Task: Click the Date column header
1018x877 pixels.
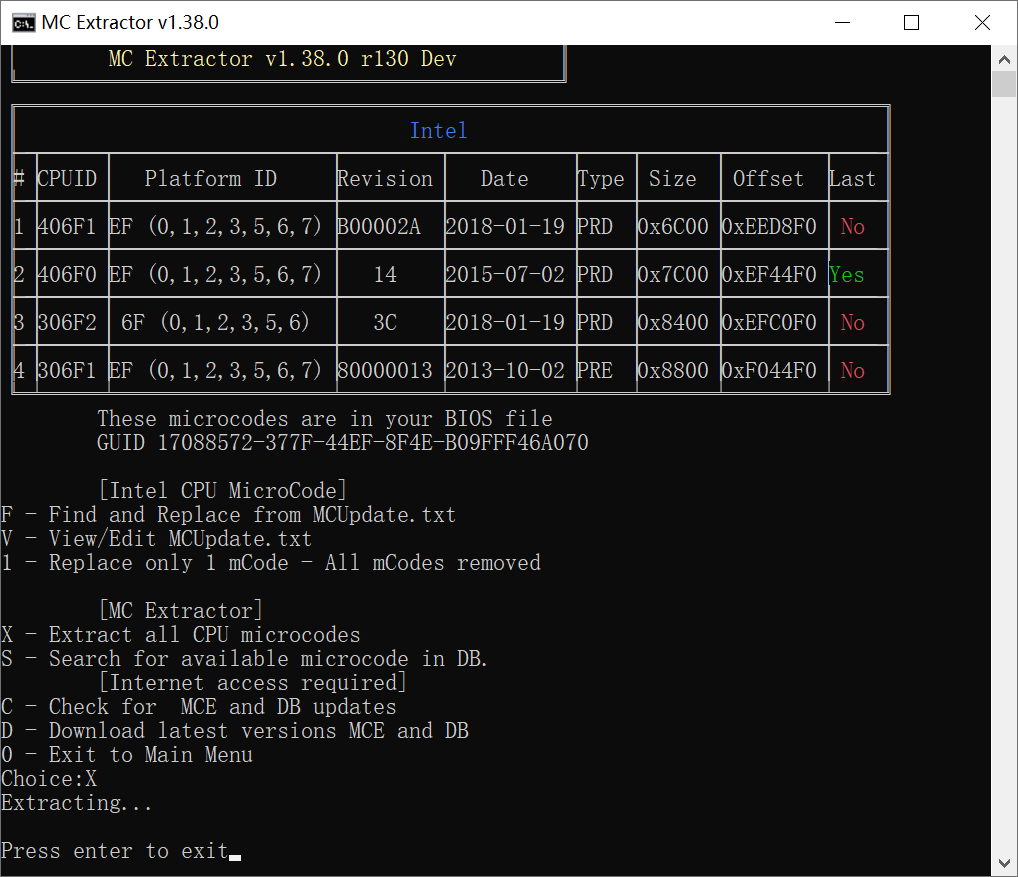Action: point(504,179)
